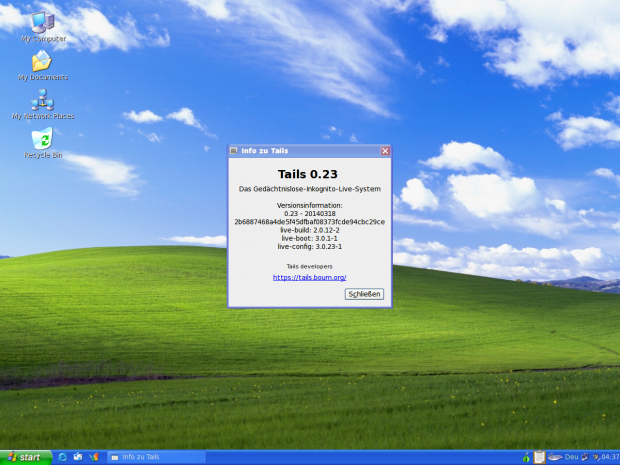
Task: Close the Info zu Tails dialog
Action: (385, 151)
